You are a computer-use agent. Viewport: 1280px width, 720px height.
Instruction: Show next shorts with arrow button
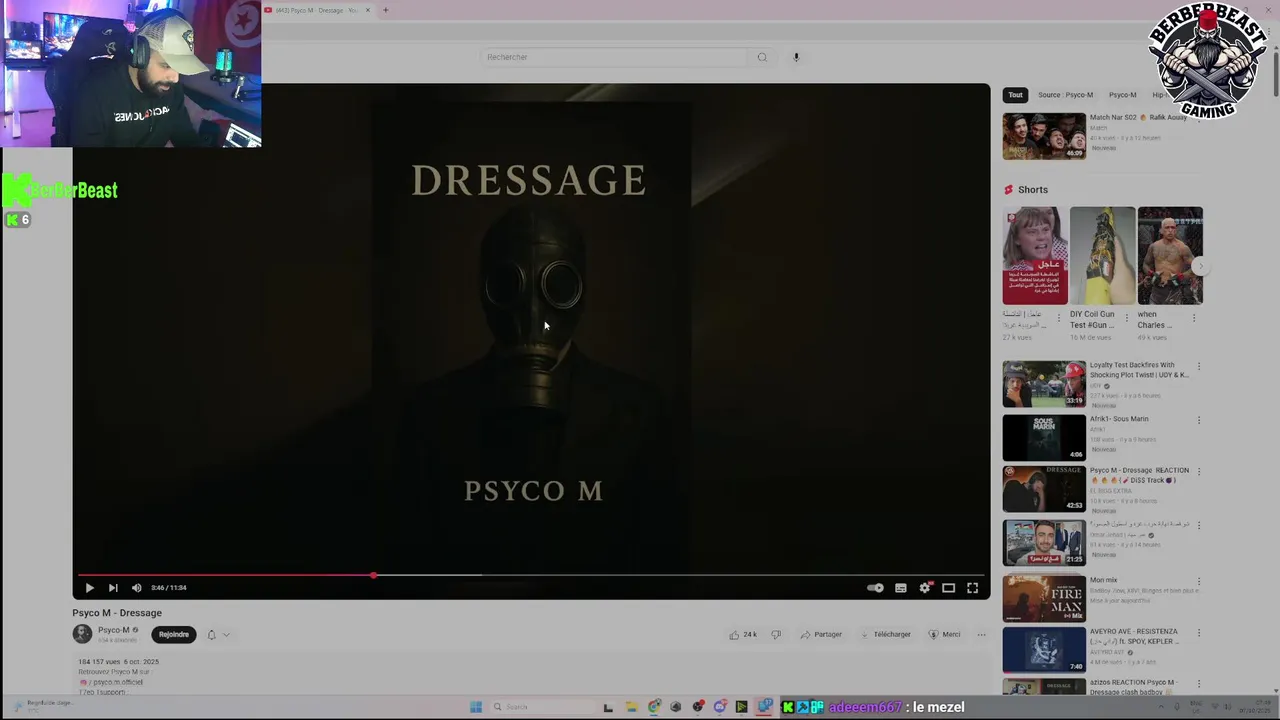click(1200, 266)
